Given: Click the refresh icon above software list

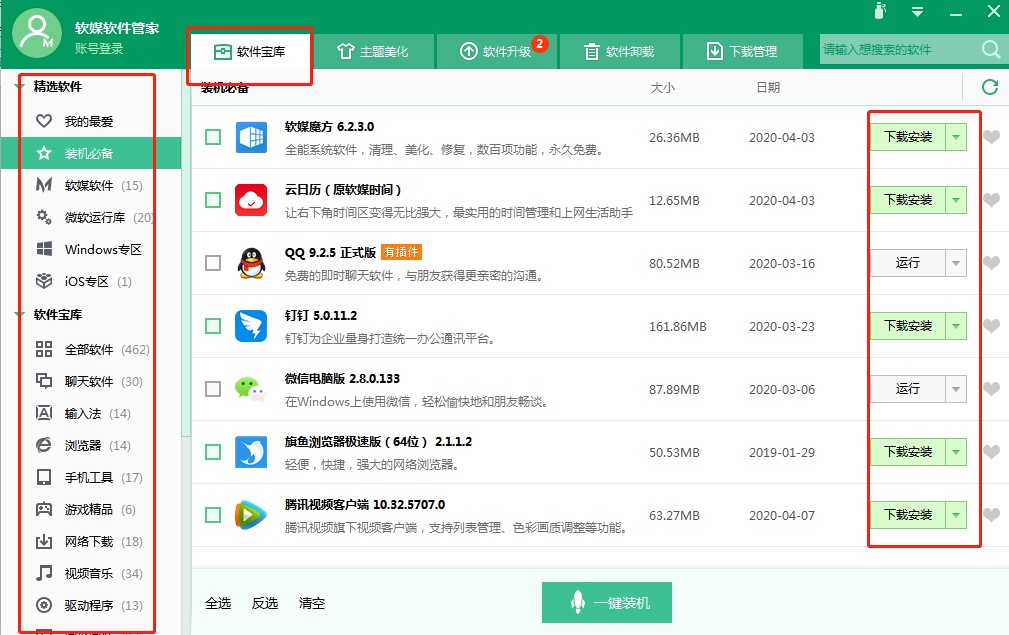Looking at the screenshot, I should 989,88.
